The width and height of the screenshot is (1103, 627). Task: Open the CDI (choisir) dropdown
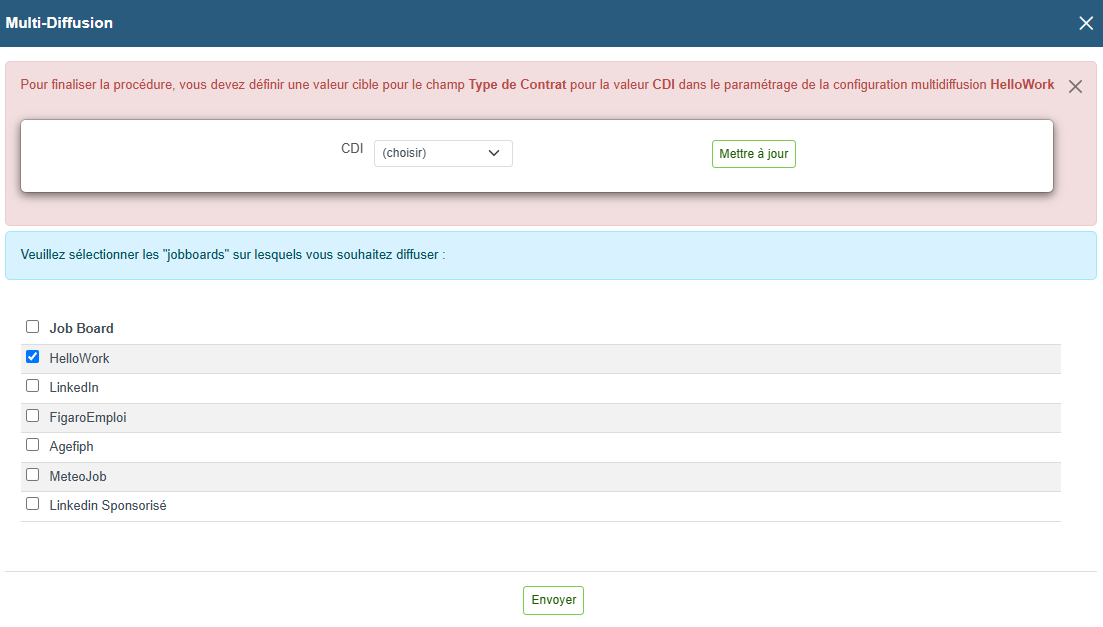[443, 153]
